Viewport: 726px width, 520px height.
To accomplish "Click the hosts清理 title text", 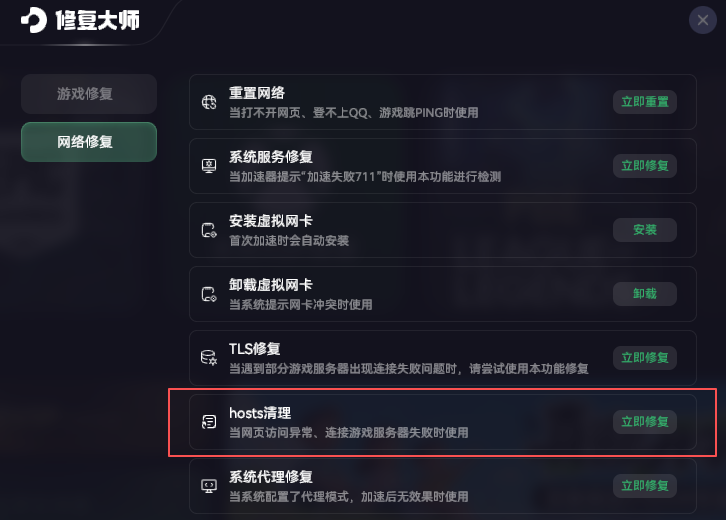I will coord(260,413).
